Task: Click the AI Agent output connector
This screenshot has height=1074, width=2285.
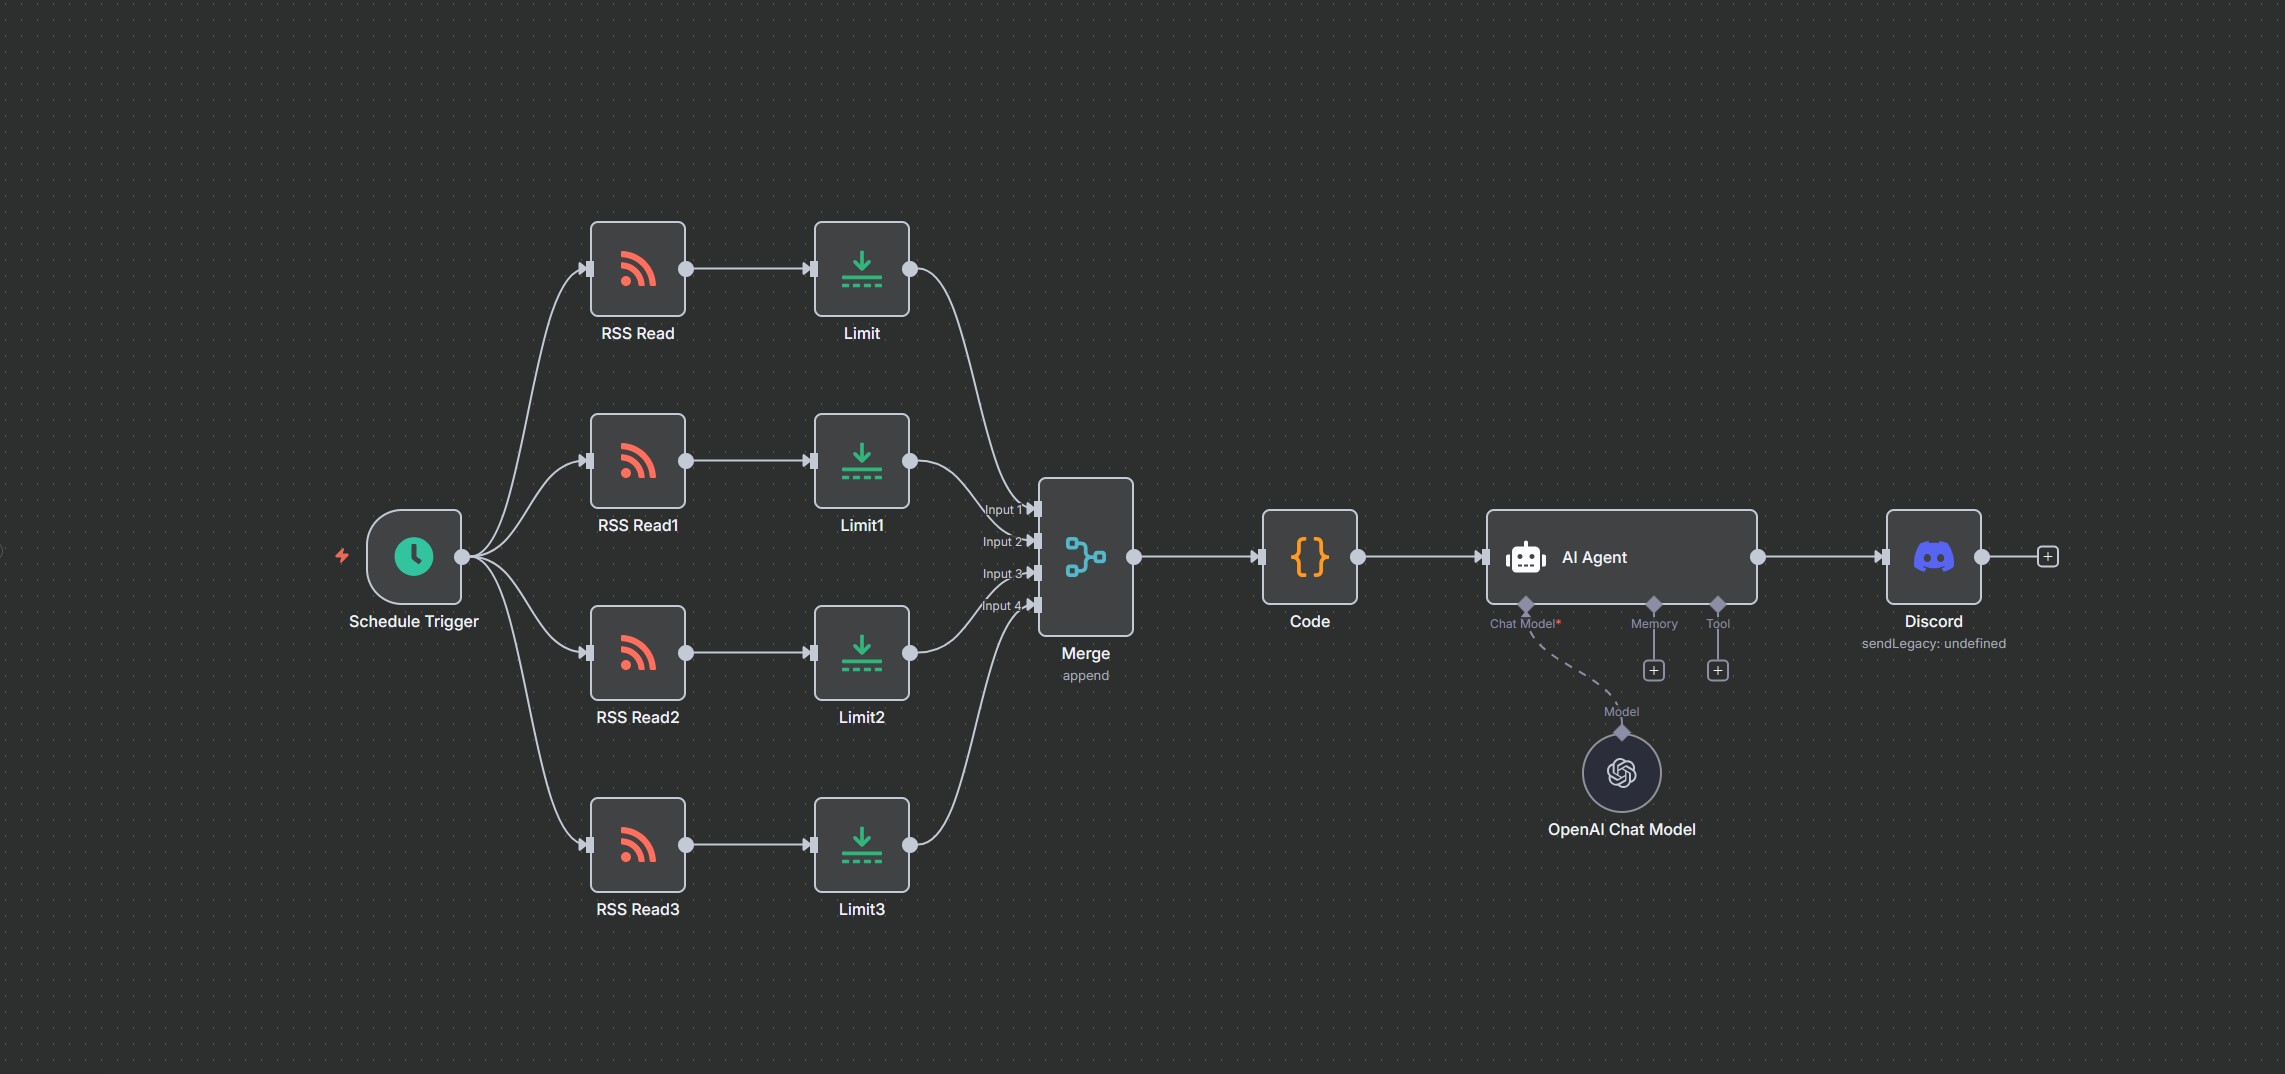Action: tap(1758, 557)
